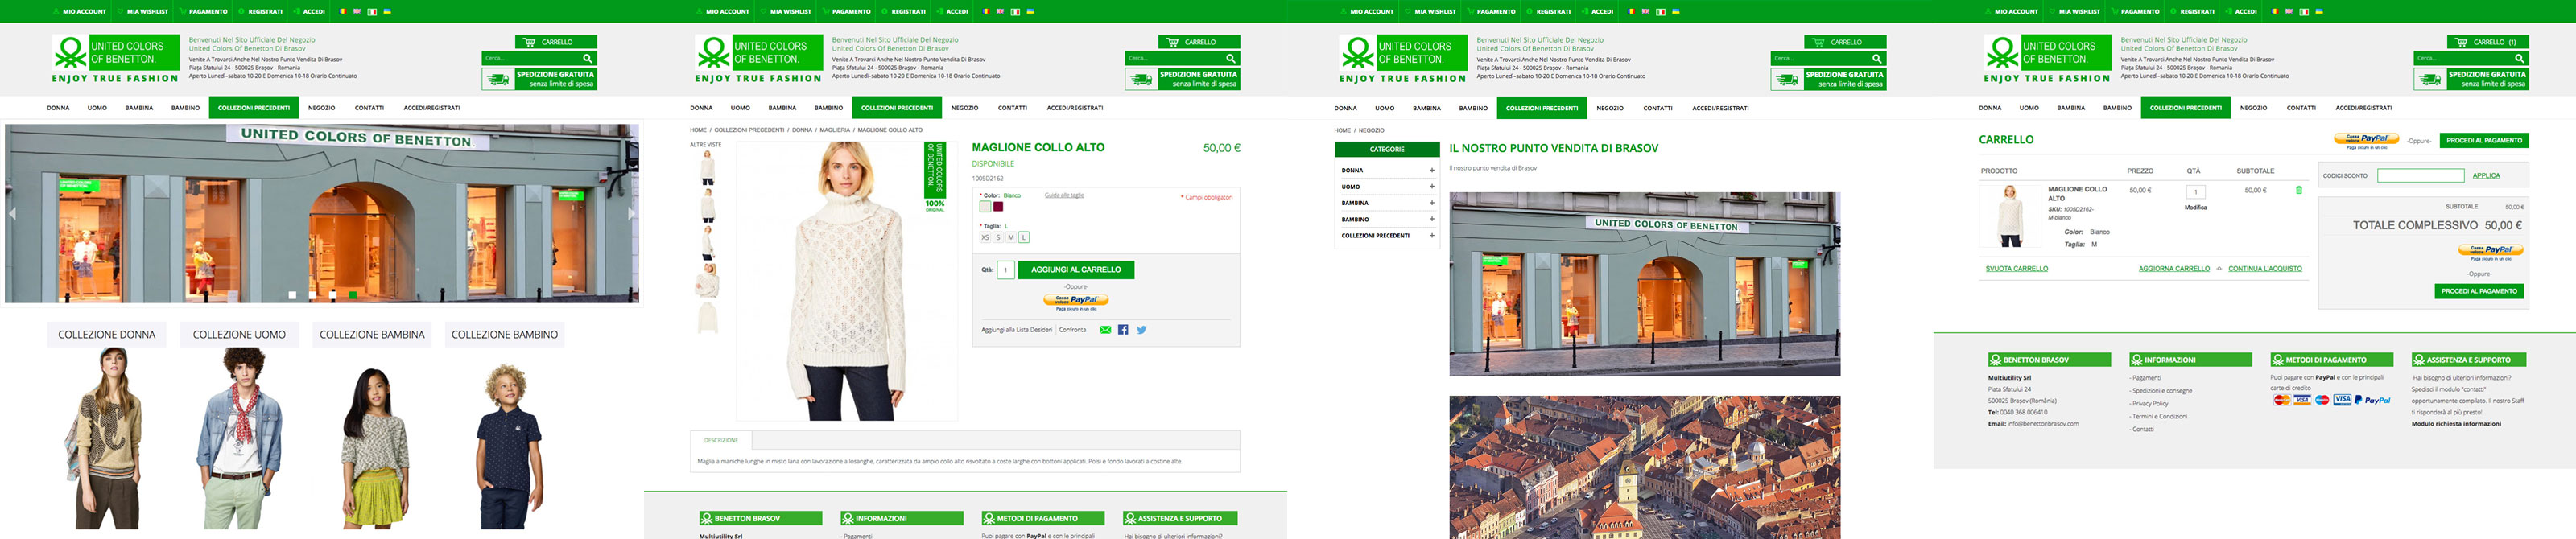Open the Negozio menu item on the product page
Image resolution: width=2576 pixels, height=539 pixels.
(x=965, y=108)
